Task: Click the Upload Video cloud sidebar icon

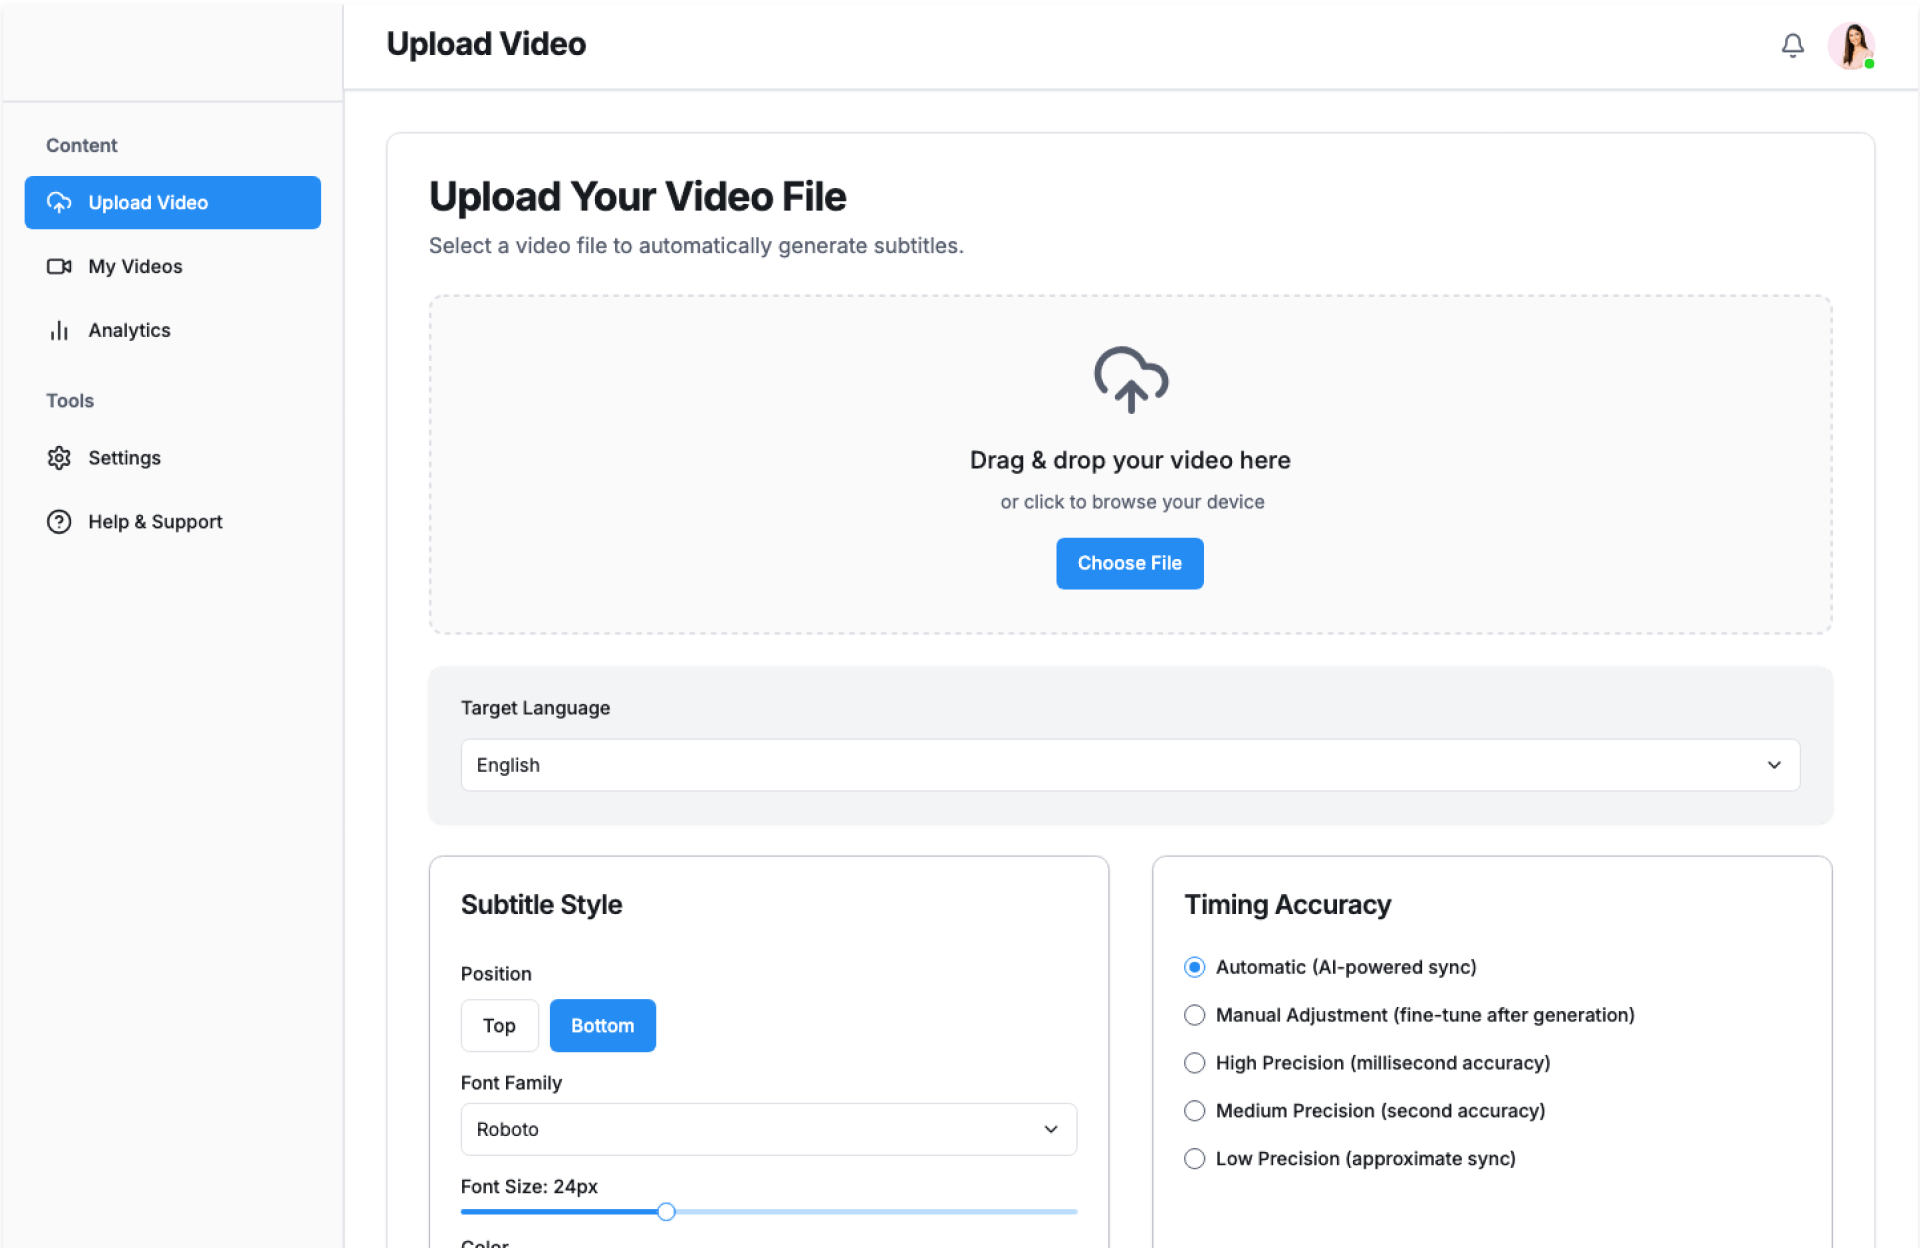Action: coord(59,202)
